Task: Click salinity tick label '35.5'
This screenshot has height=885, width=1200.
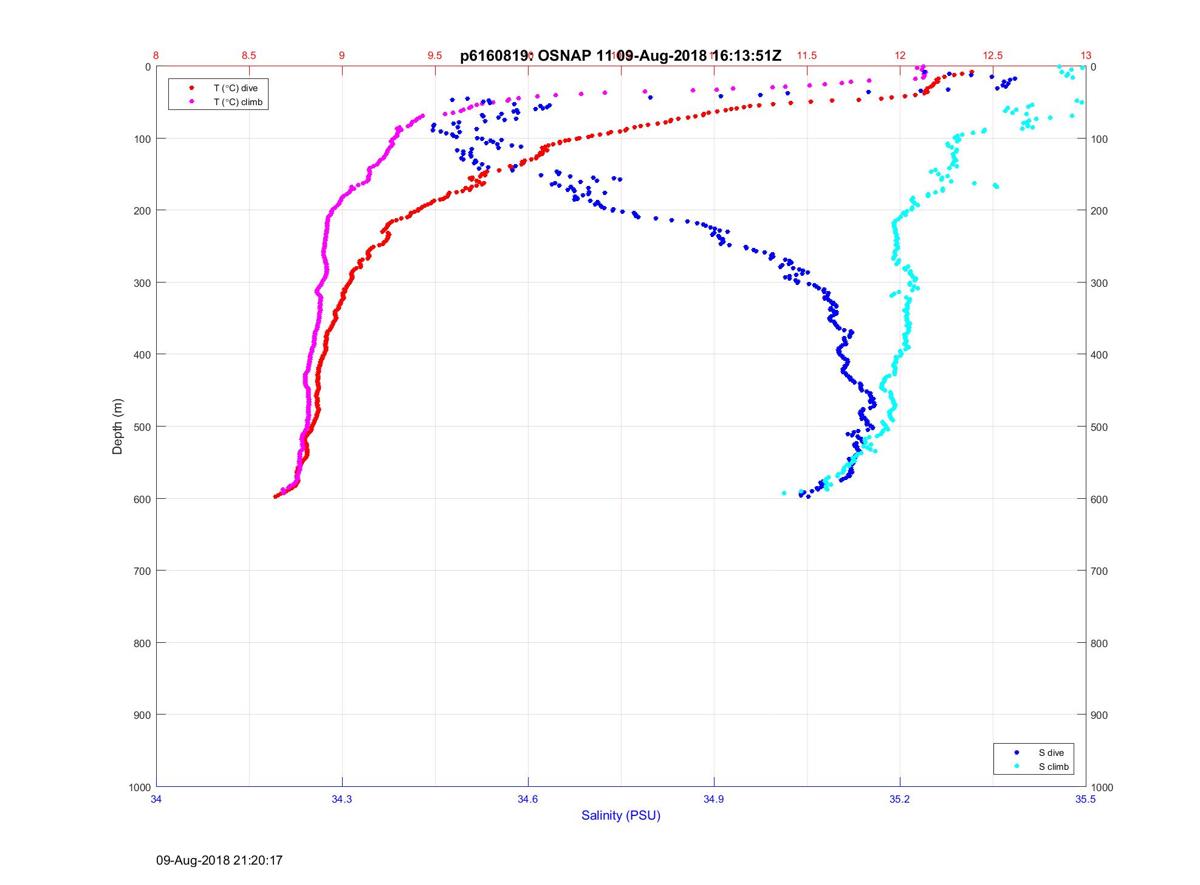Action: (1085, 800)
